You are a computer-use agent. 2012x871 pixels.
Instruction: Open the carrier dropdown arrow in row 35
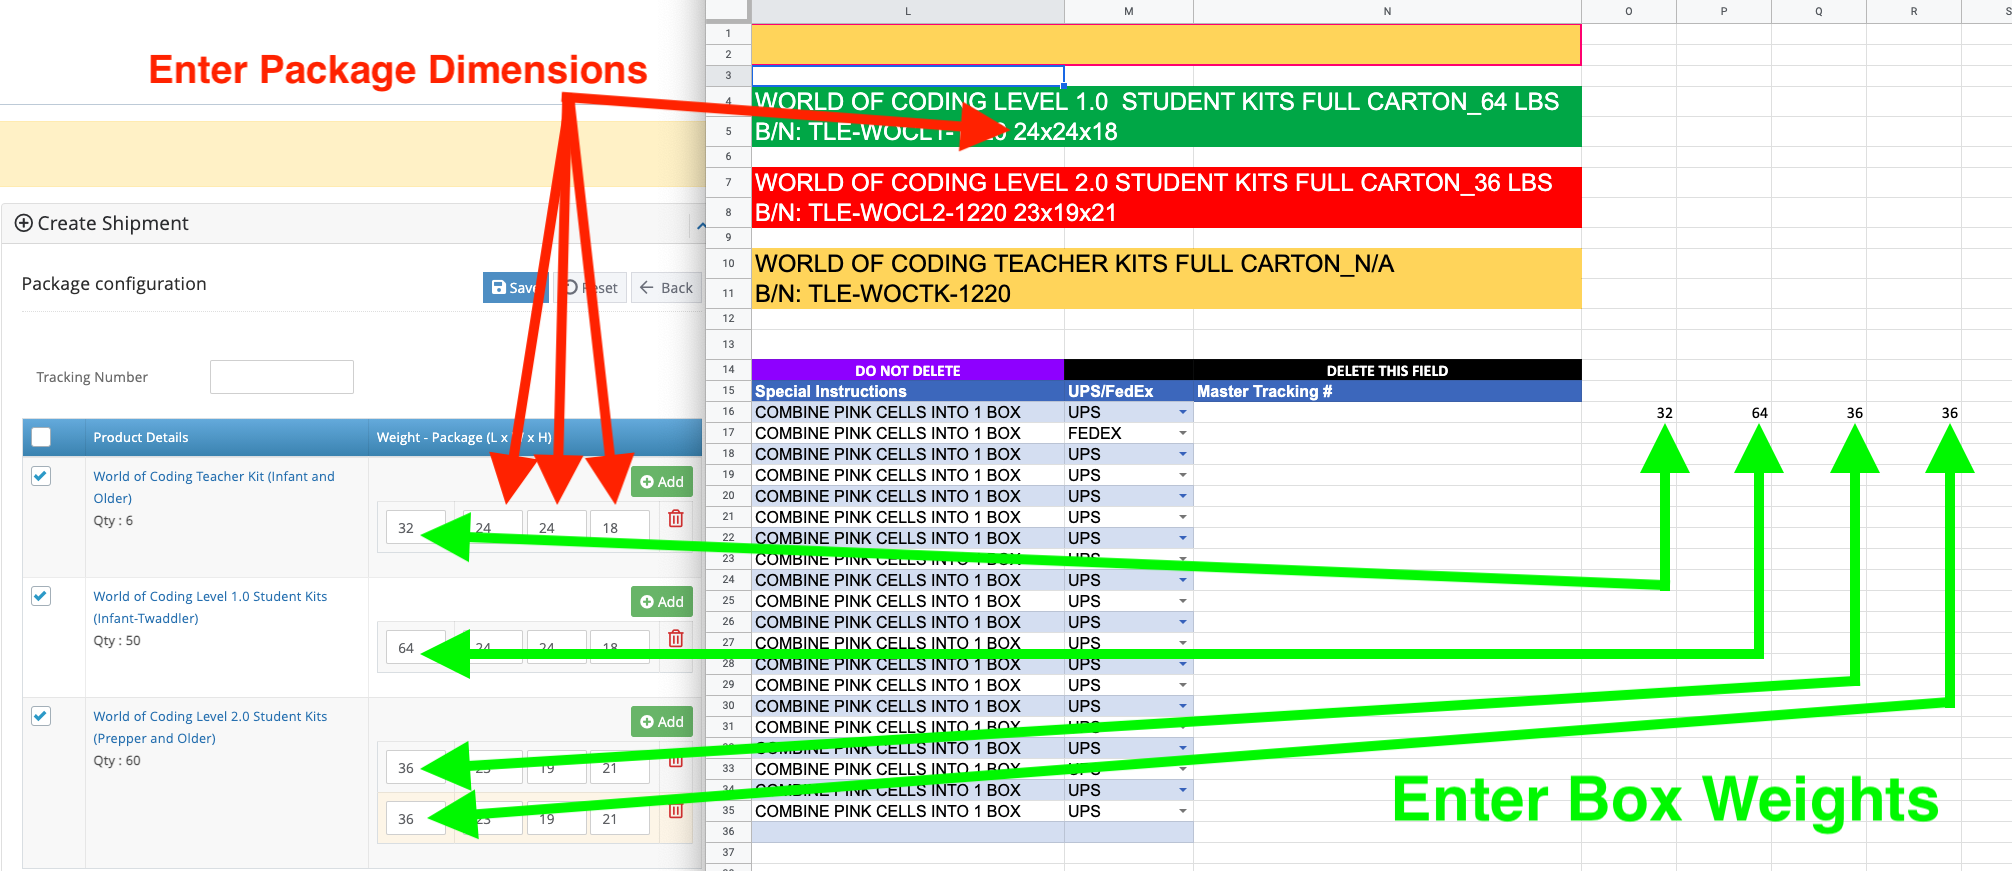(x=1183, y=811)
